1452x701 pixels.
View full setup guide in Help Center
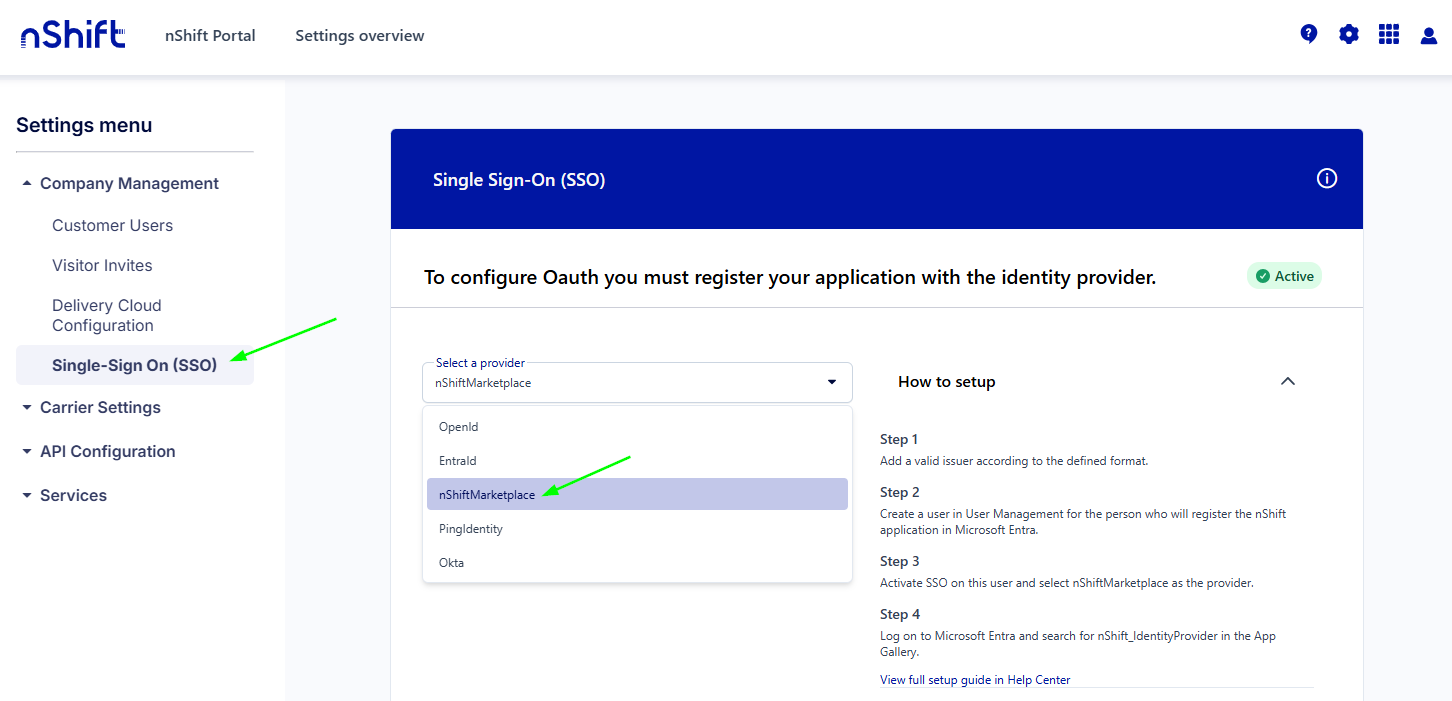(x=975, y=679)
